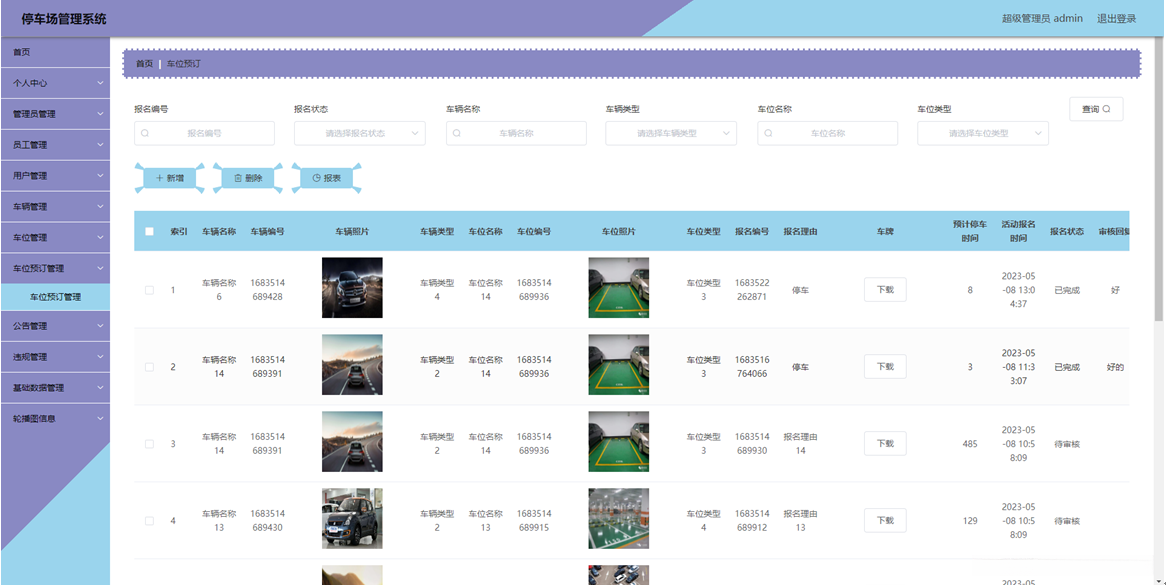This screenshot has height=585, width=1166.
Task: Focus the 报名编号 input field
Action: pos(204,134)
